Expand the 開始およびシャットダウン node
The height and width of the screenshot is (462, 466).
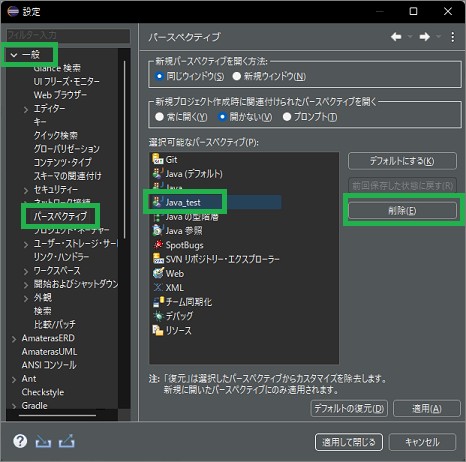coord(26,285)
